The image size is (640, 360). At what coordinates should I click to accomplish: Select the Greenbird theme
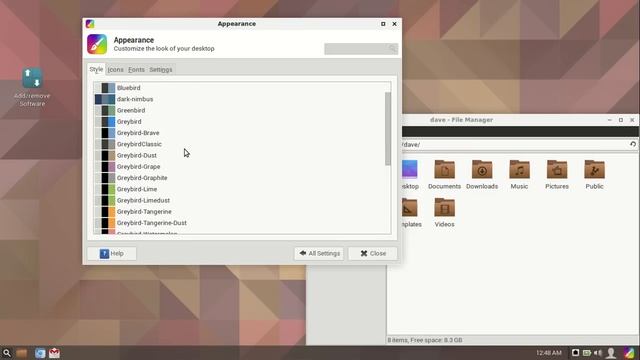point(242,110)
